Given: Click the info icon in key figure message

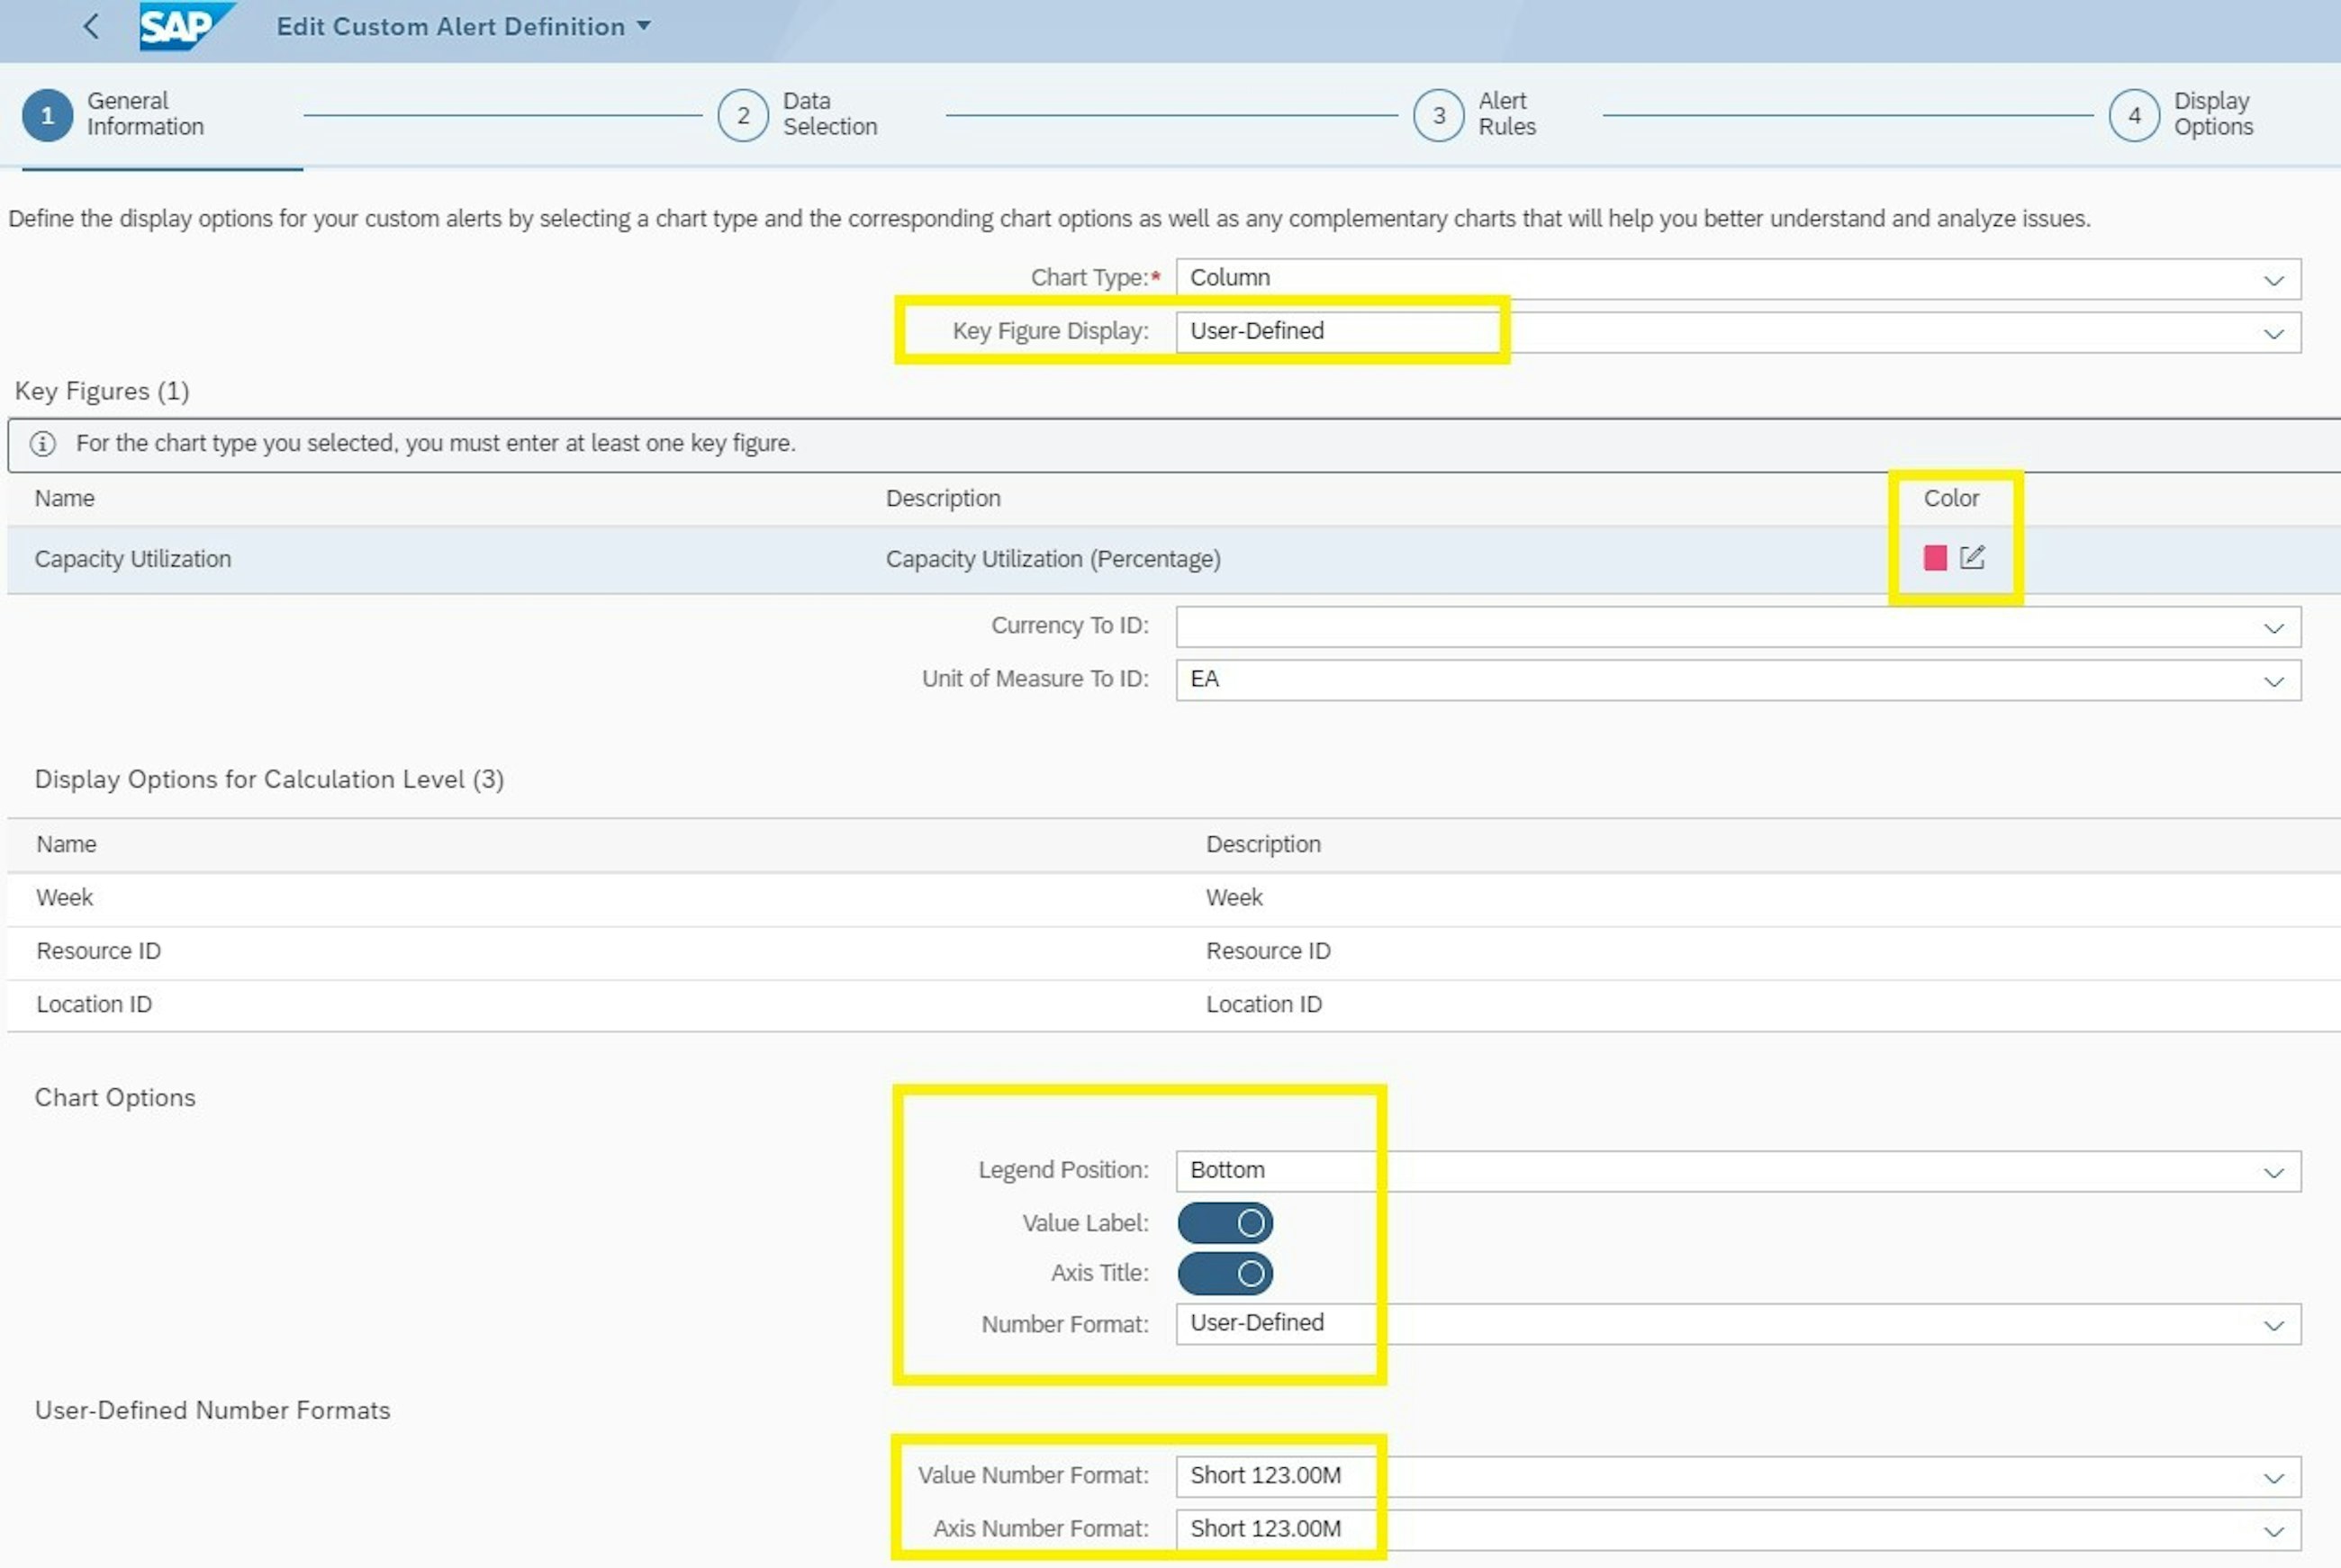Looking at the screenshot, I should tap(42, 443).
